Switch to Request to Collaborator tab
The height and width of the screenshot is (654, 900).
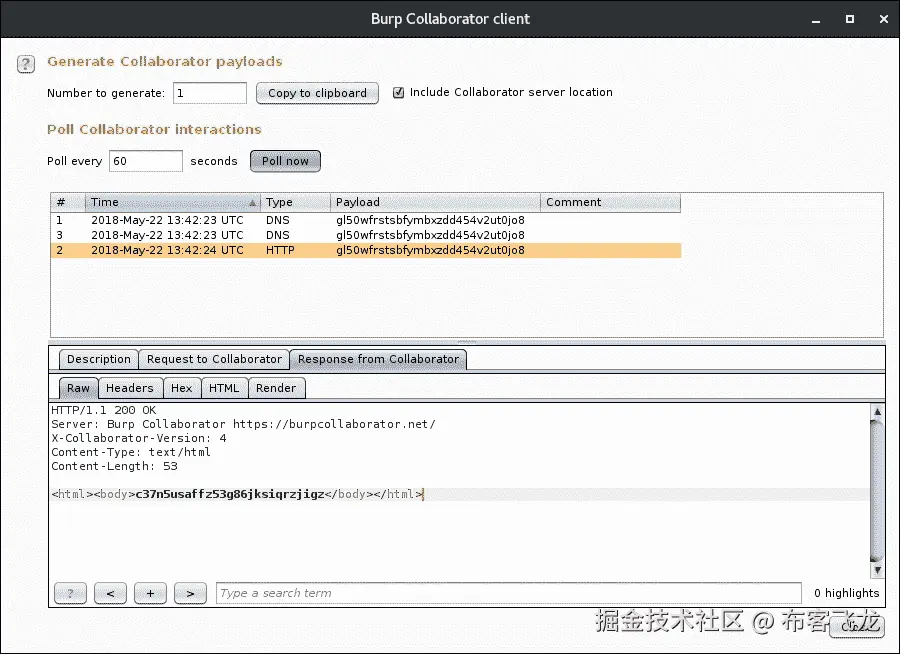pos(214,359)
